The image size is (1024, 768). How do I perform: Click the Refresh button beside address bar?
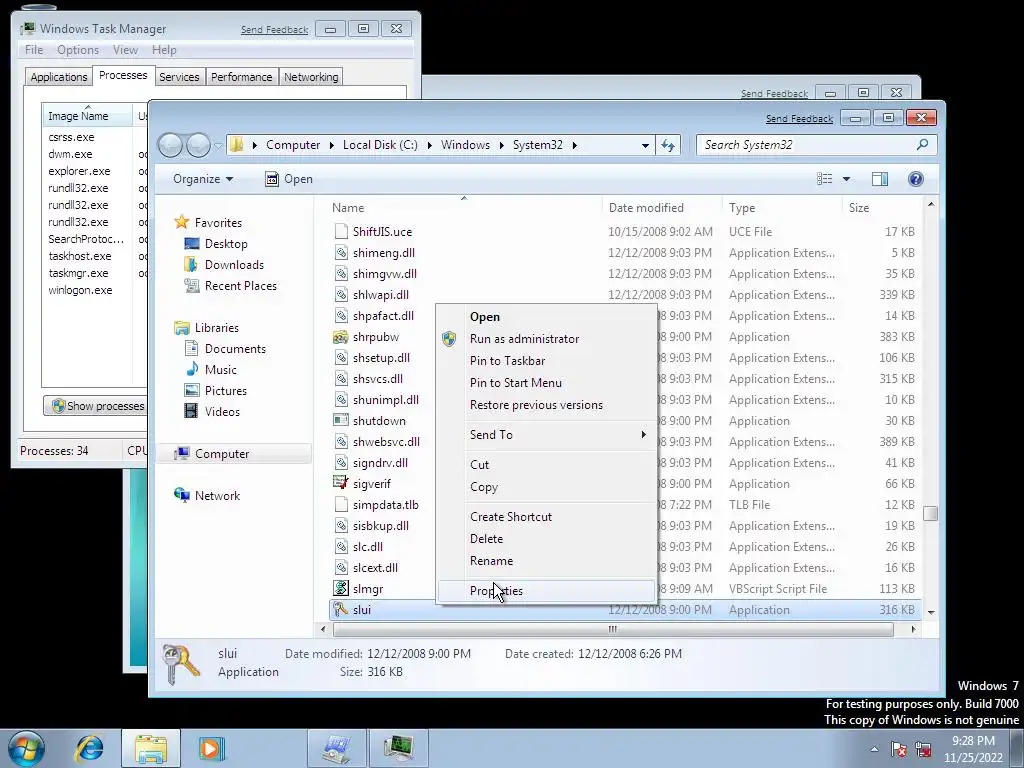tap(667, 145)
